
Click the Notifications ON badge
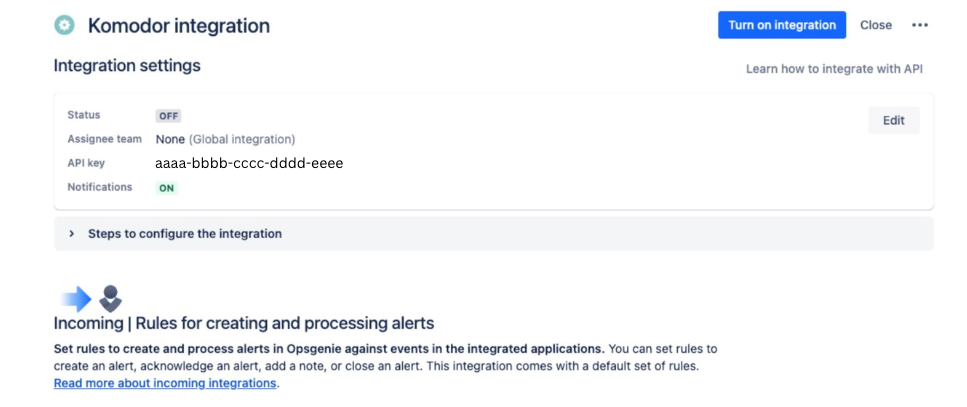click(x=167, y=188)
